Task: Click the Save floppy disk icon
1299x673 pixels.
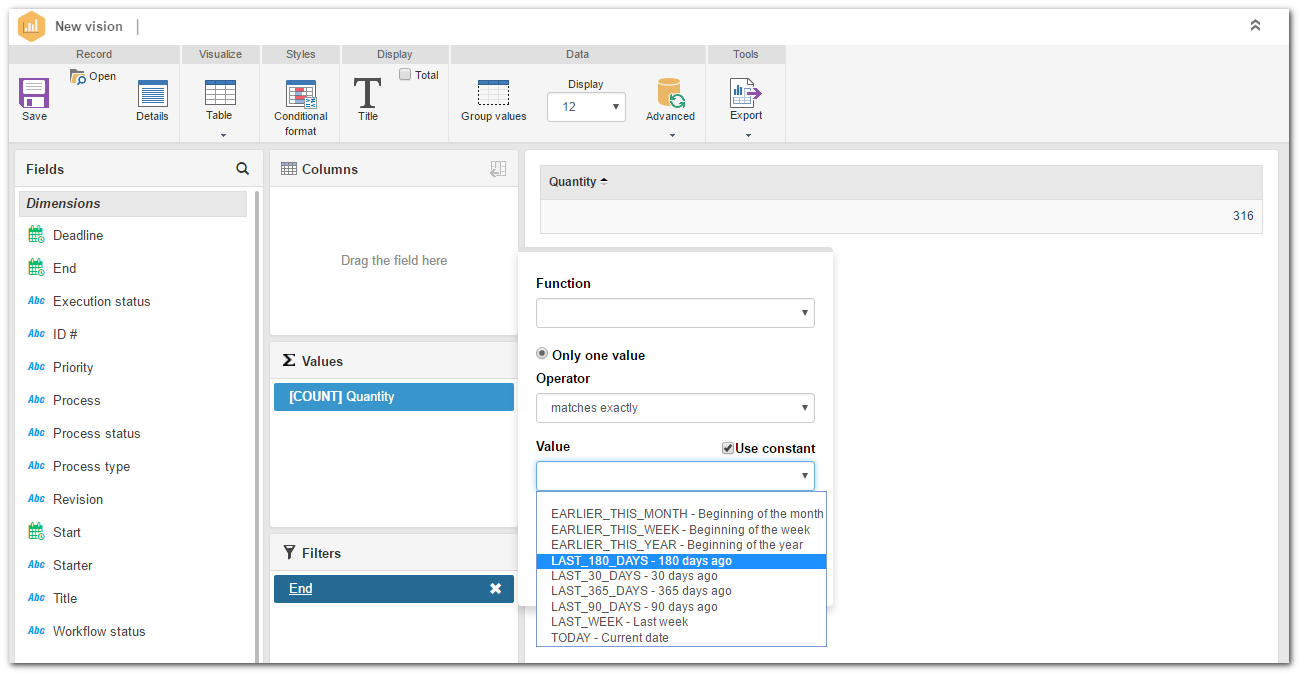Action: pos(34,94)
